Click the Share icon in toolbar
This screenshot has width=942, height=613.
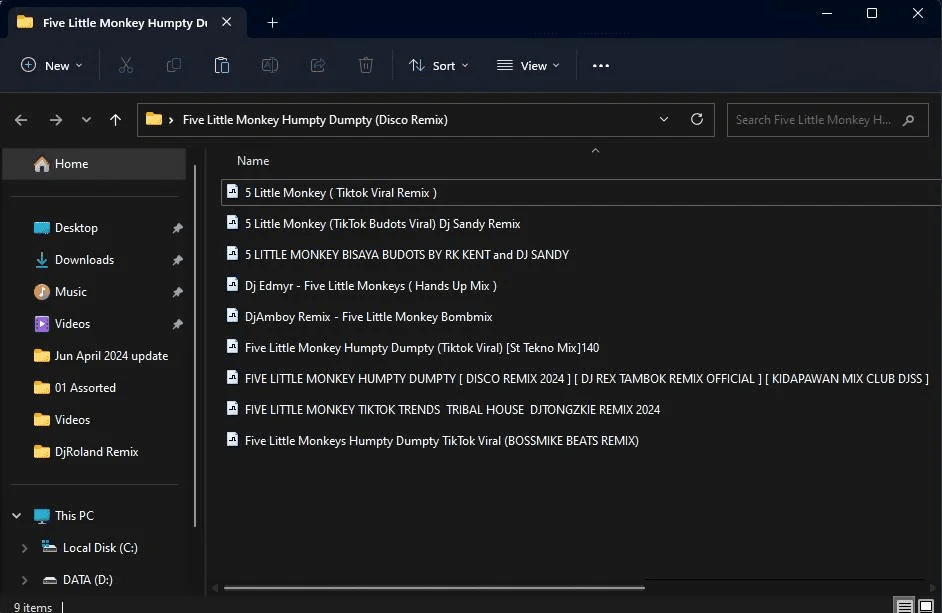[x=318, y=66]
